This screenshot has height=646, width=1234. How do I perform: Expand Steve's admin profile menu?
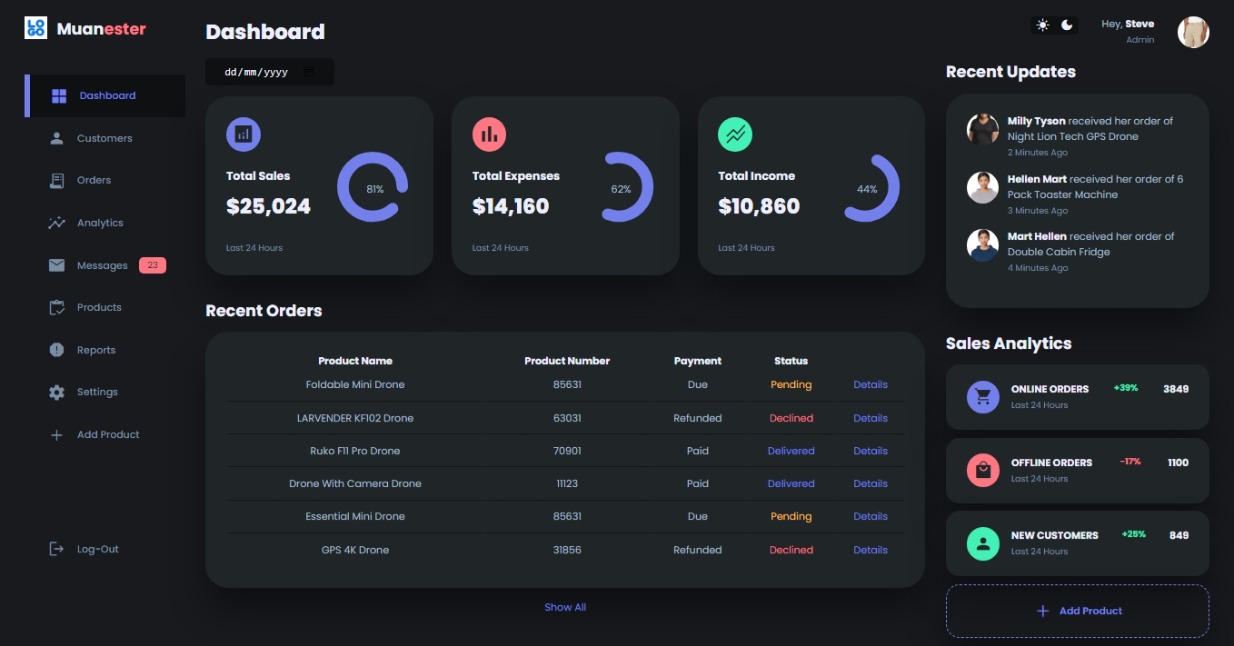tap(1193, 30)
